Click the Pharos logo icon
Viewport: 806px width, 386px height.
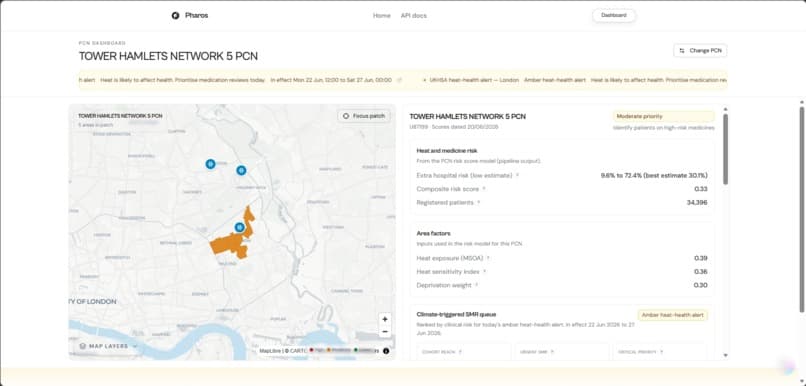(x=175, y=15)
